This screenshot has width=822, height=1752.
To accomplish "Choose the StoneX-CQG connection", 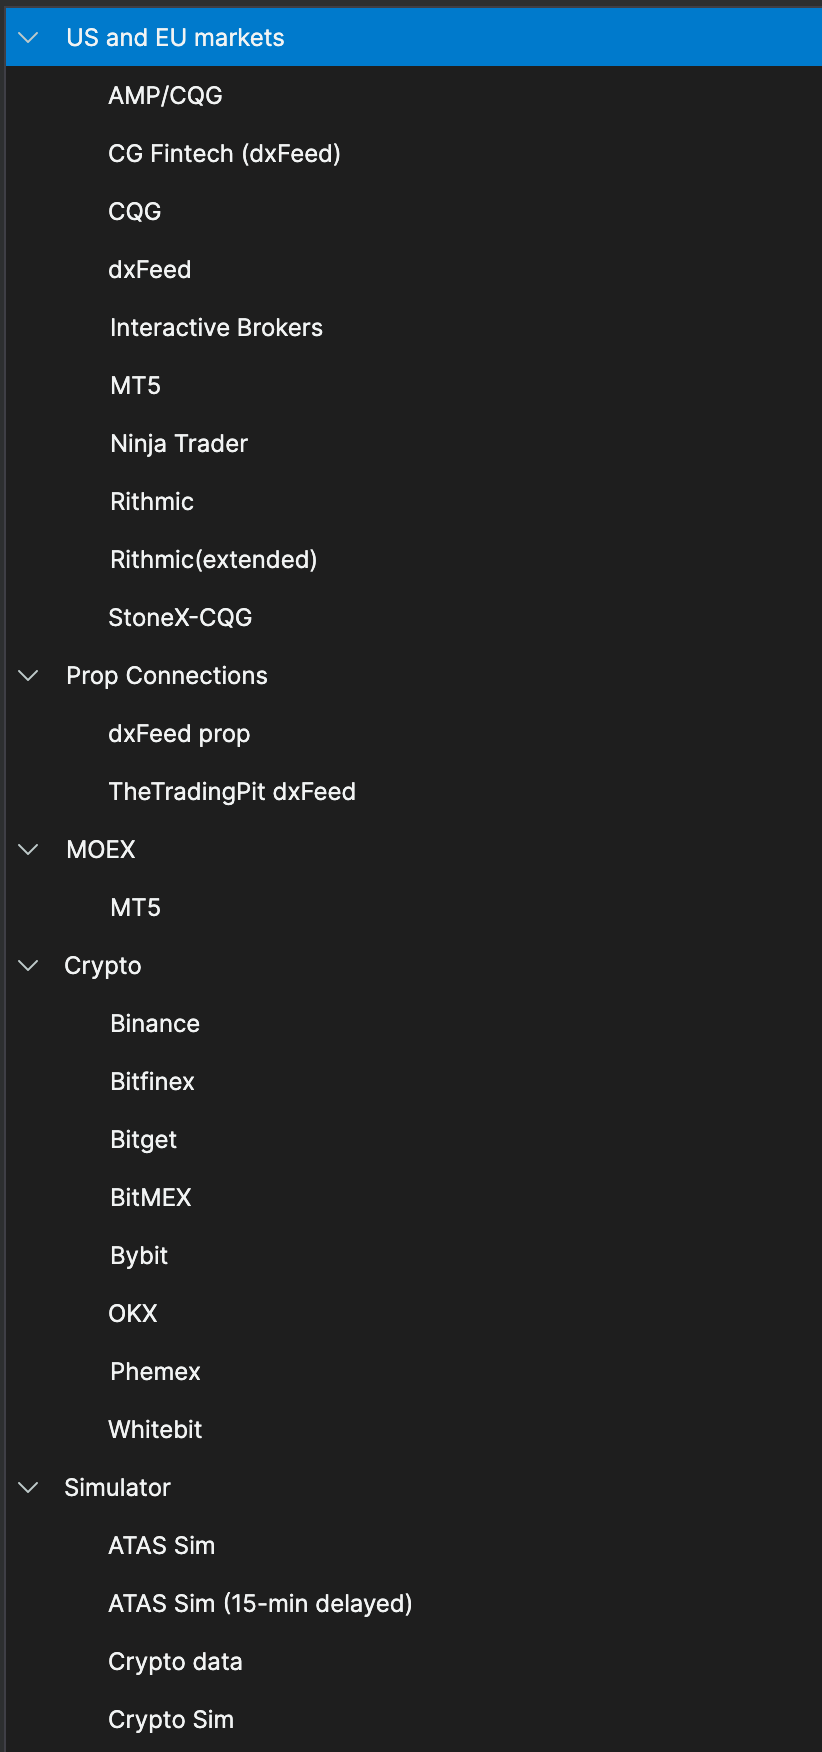I will point(179,617).
